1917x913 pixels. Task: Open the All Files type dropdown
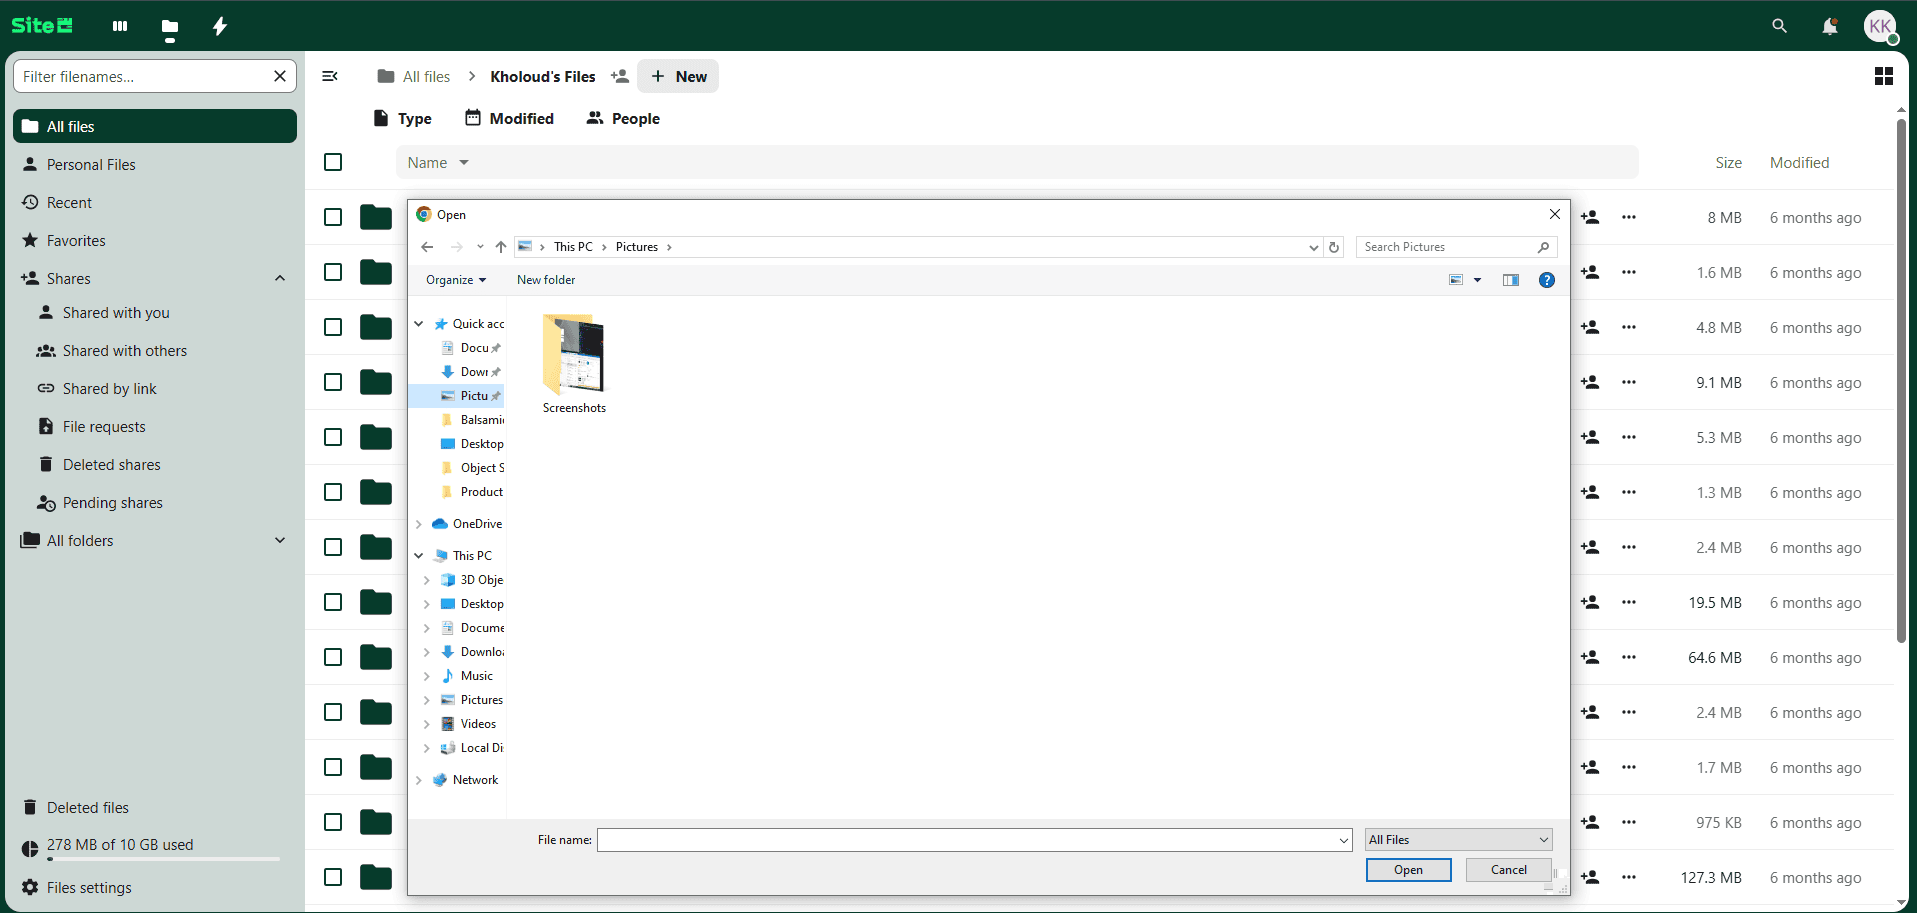[1458, 840]
